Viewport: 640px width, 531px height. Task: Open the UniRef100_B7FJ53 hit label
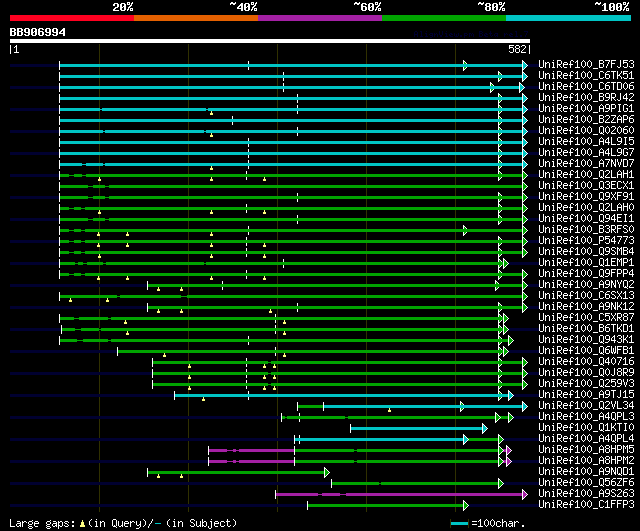[x=586, y=64]
